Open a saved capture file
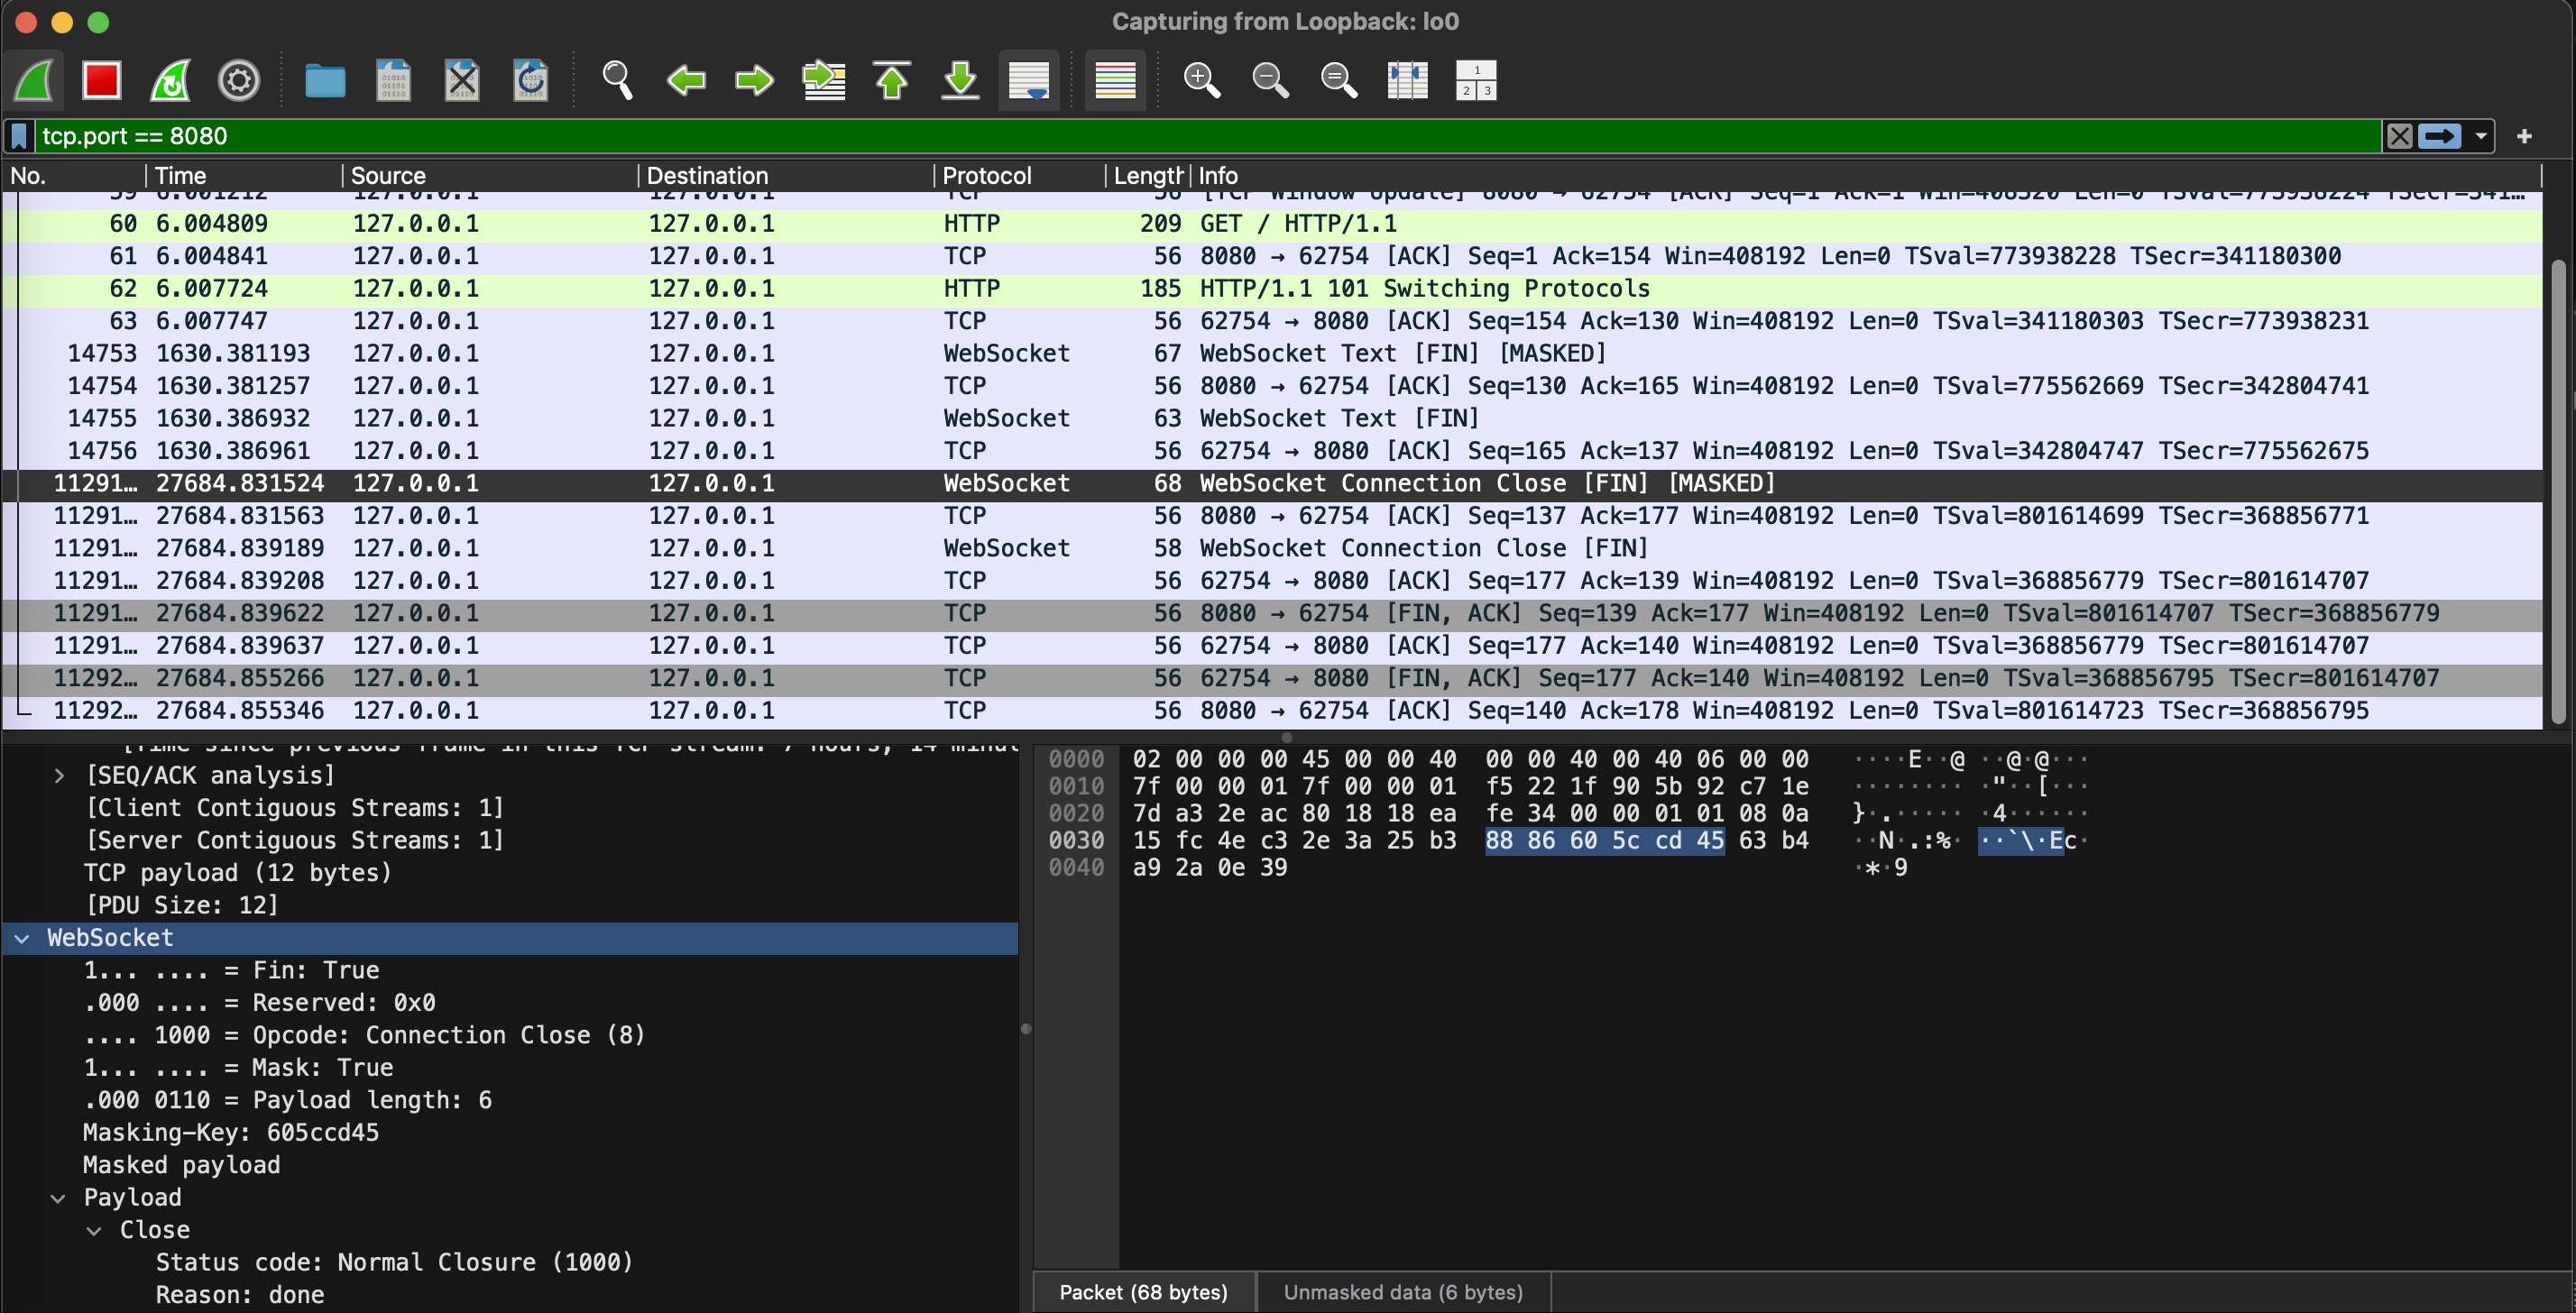 coord(323,80)
